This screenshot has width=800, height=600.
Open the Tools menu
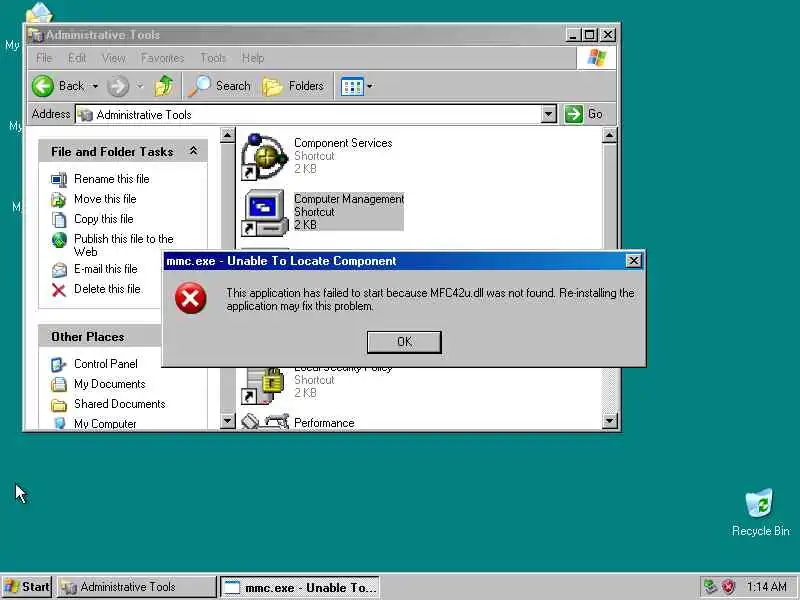tap(213, 58)
